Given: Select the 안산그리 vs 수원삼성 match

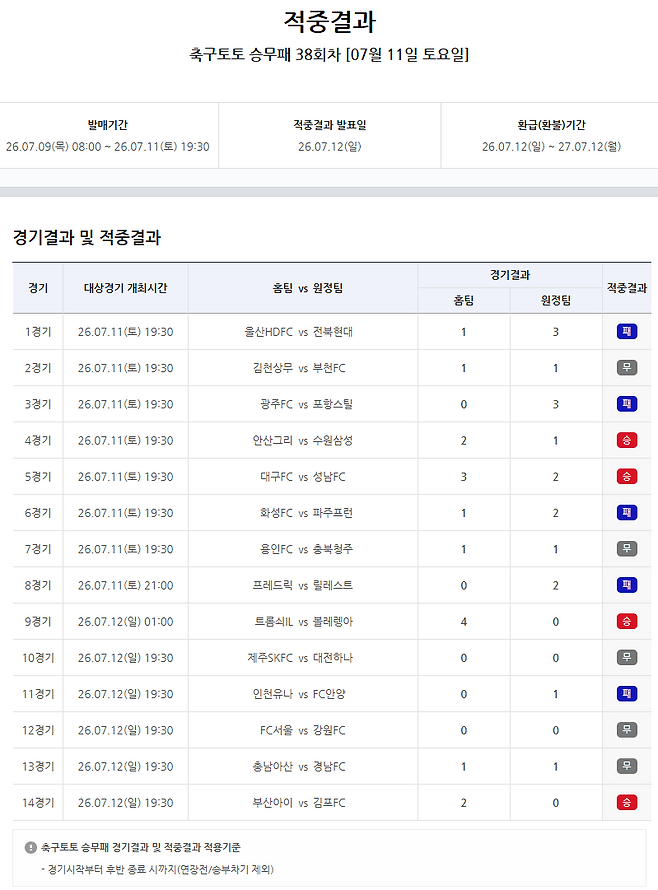Looking at the screenshot, I should [x=303, y=440].
